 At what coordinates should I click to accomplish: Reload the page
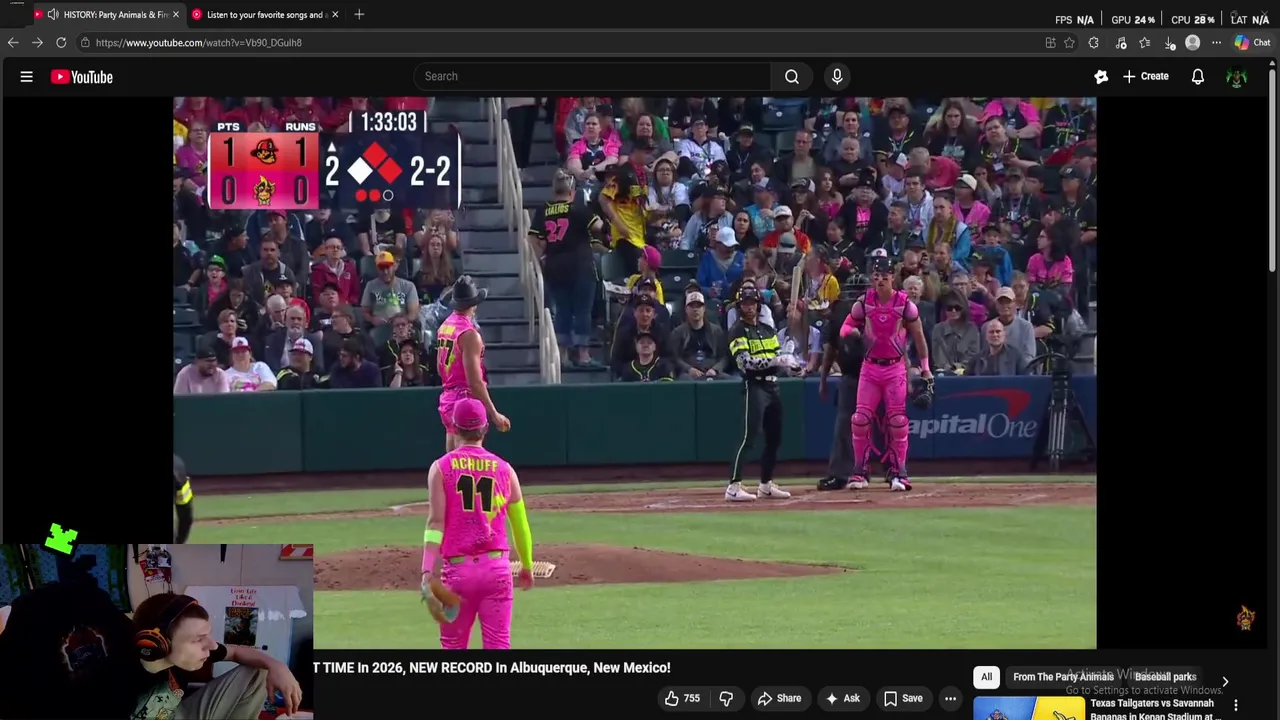(61, 43)
